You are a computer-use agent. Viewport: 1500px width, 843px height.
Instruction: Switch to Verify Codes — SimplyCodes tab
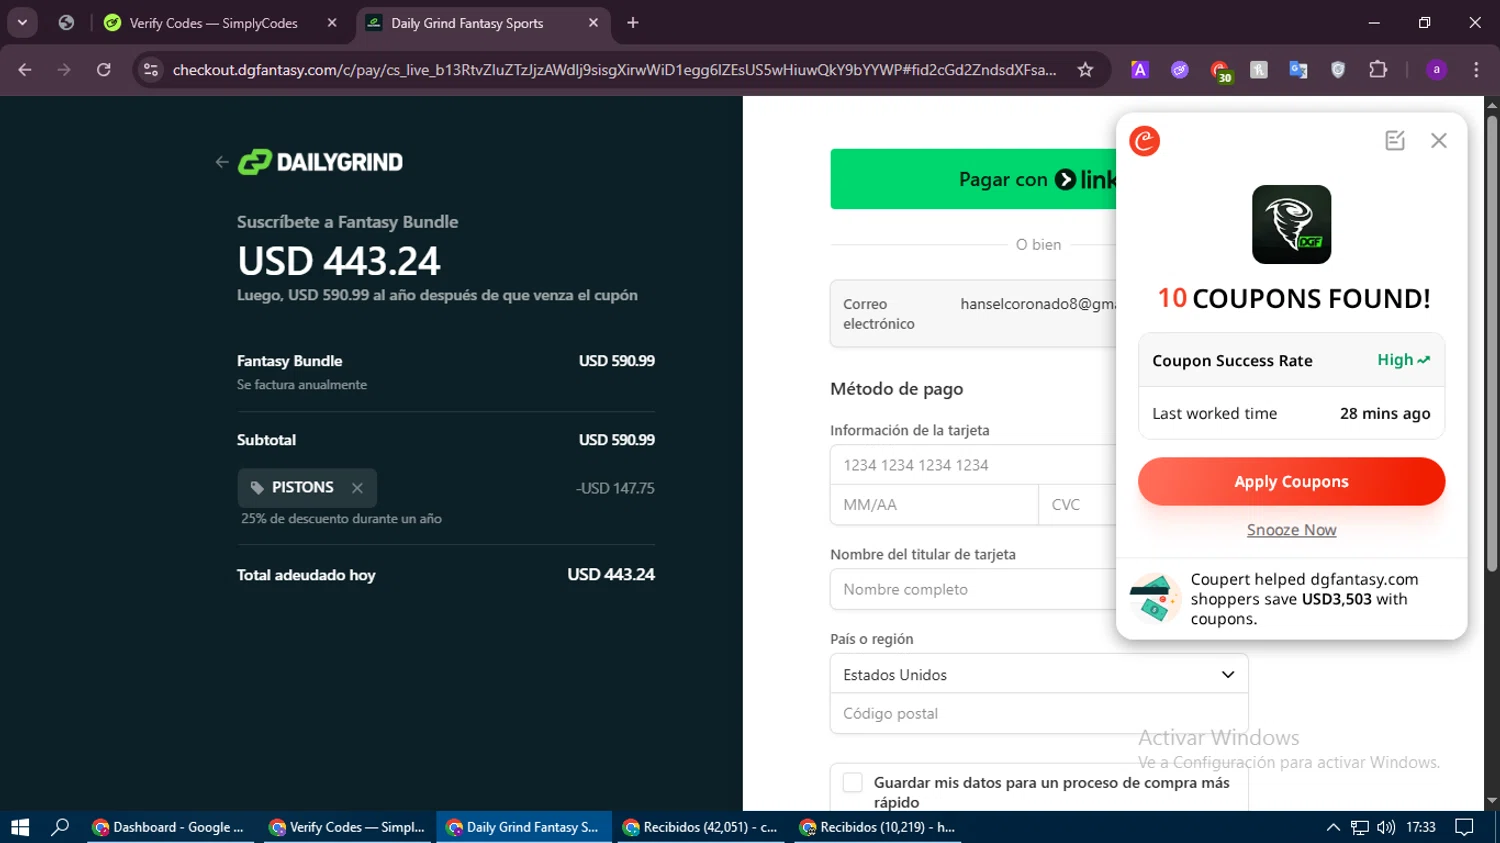pyautogui.click(x=221, y=23)
